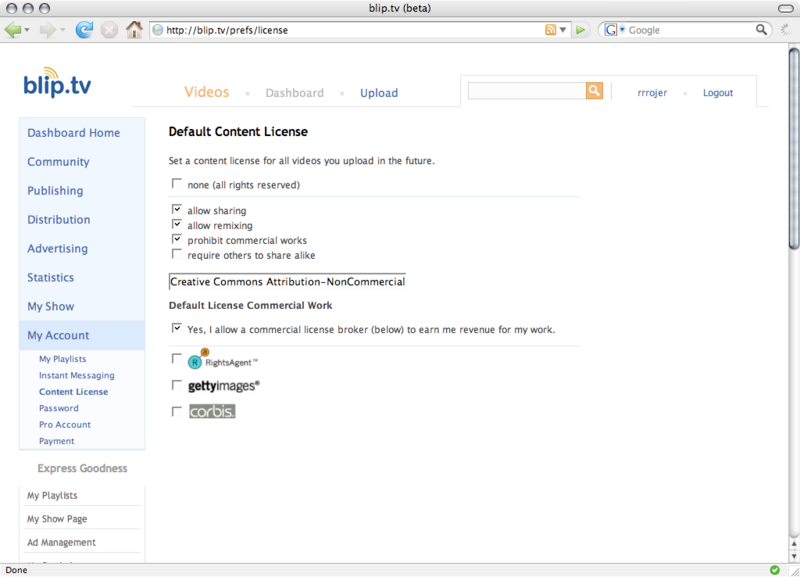Open the back button history dropdown
800x577 pixels.
(27, 30)
